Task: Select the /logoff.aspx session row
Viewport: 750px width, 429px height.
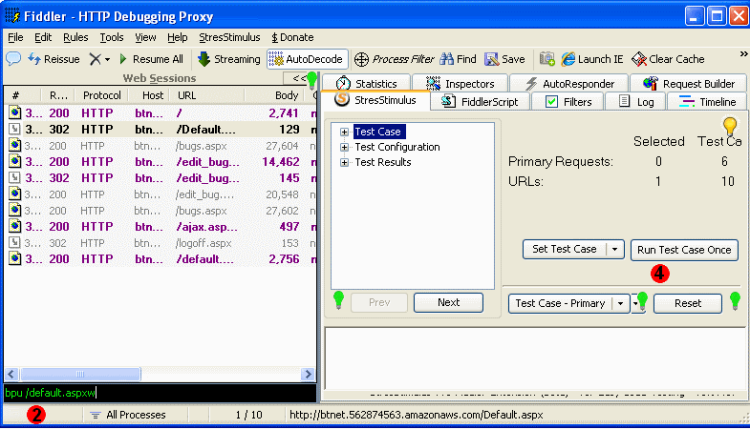Action: (x=160, y=243)
